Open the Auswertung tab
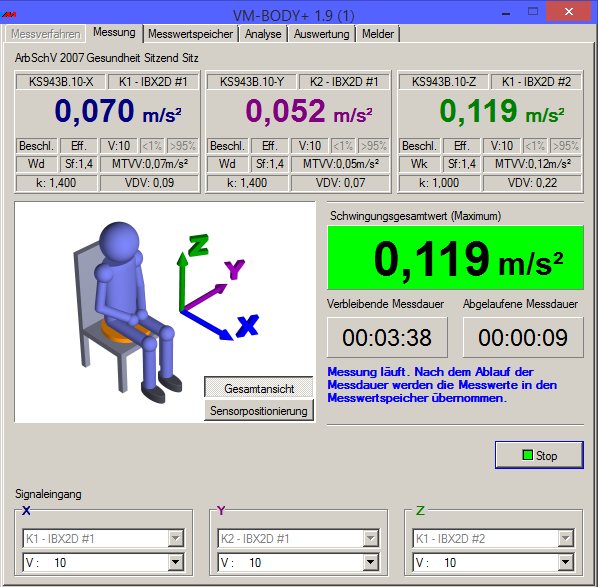598x587 pixels. (322, 34)
